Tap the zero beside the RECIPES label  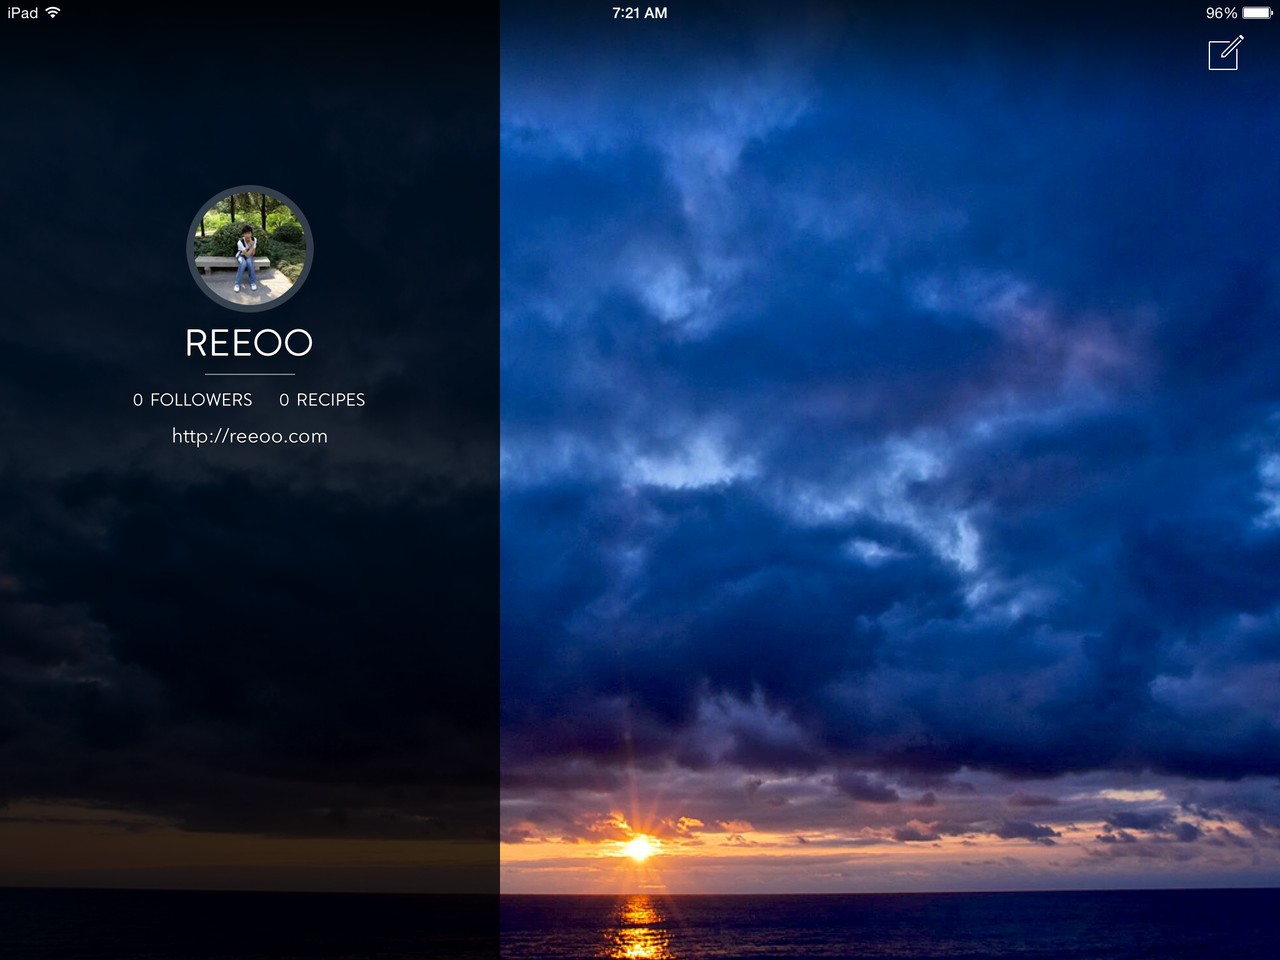(284, 400)
